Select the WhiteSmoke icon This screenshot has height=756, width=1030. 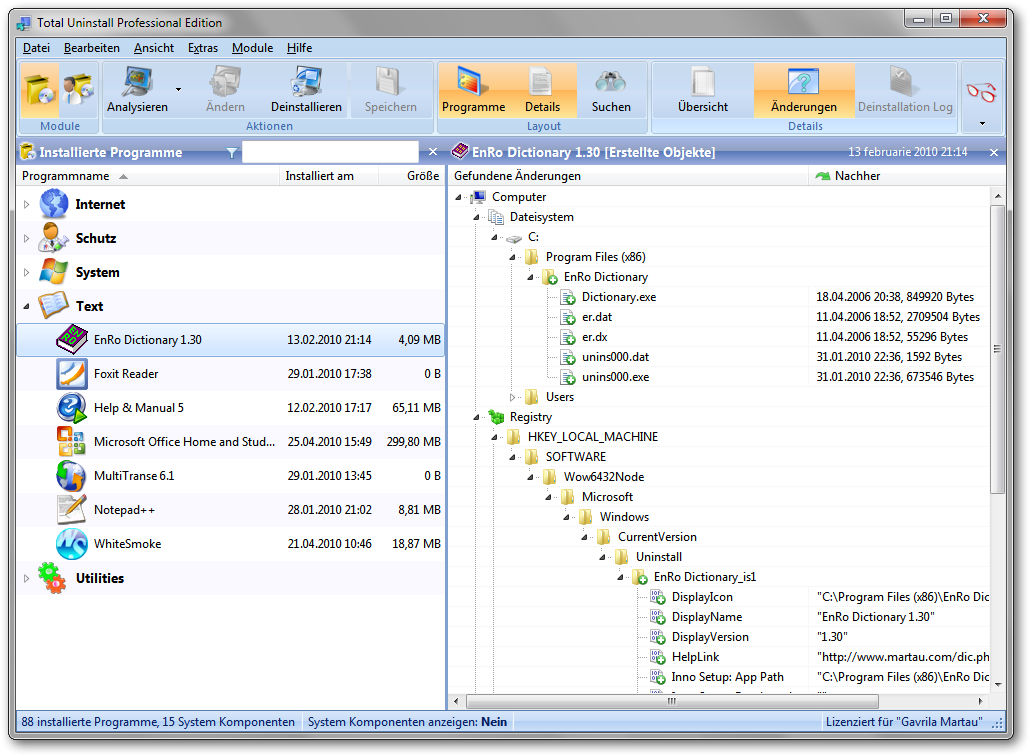(x=72, y=544)
